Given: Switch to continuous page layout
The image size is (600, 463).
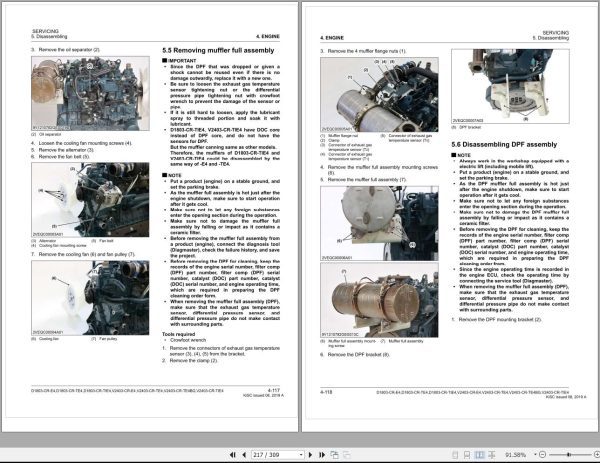Looking at the screenshot, I should point(466,455).
